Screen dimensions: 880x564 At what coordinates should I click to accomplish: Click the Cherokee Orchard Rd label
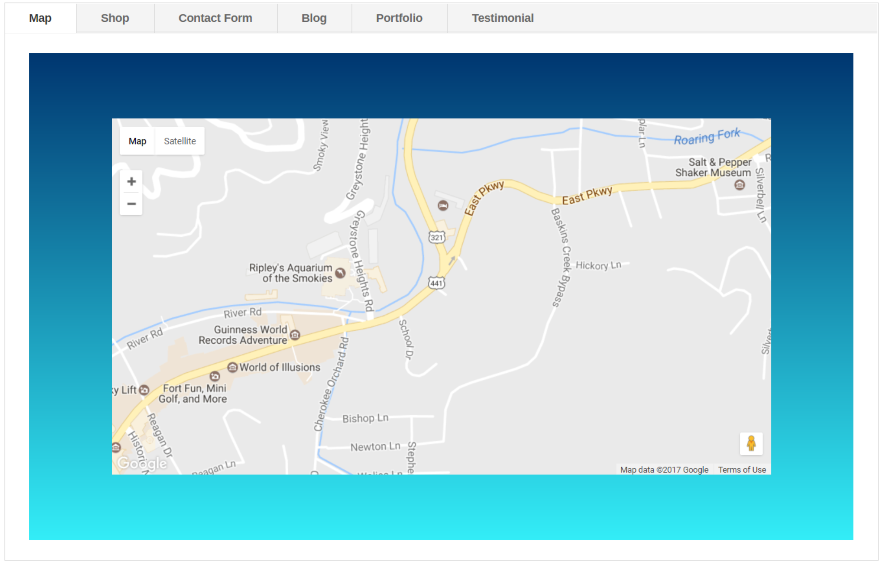pos(332,384)
